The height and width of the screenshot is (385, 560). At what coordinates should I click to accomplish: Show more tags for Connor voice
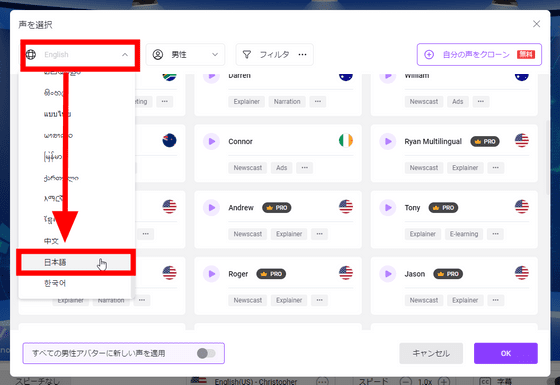[304, 168]
